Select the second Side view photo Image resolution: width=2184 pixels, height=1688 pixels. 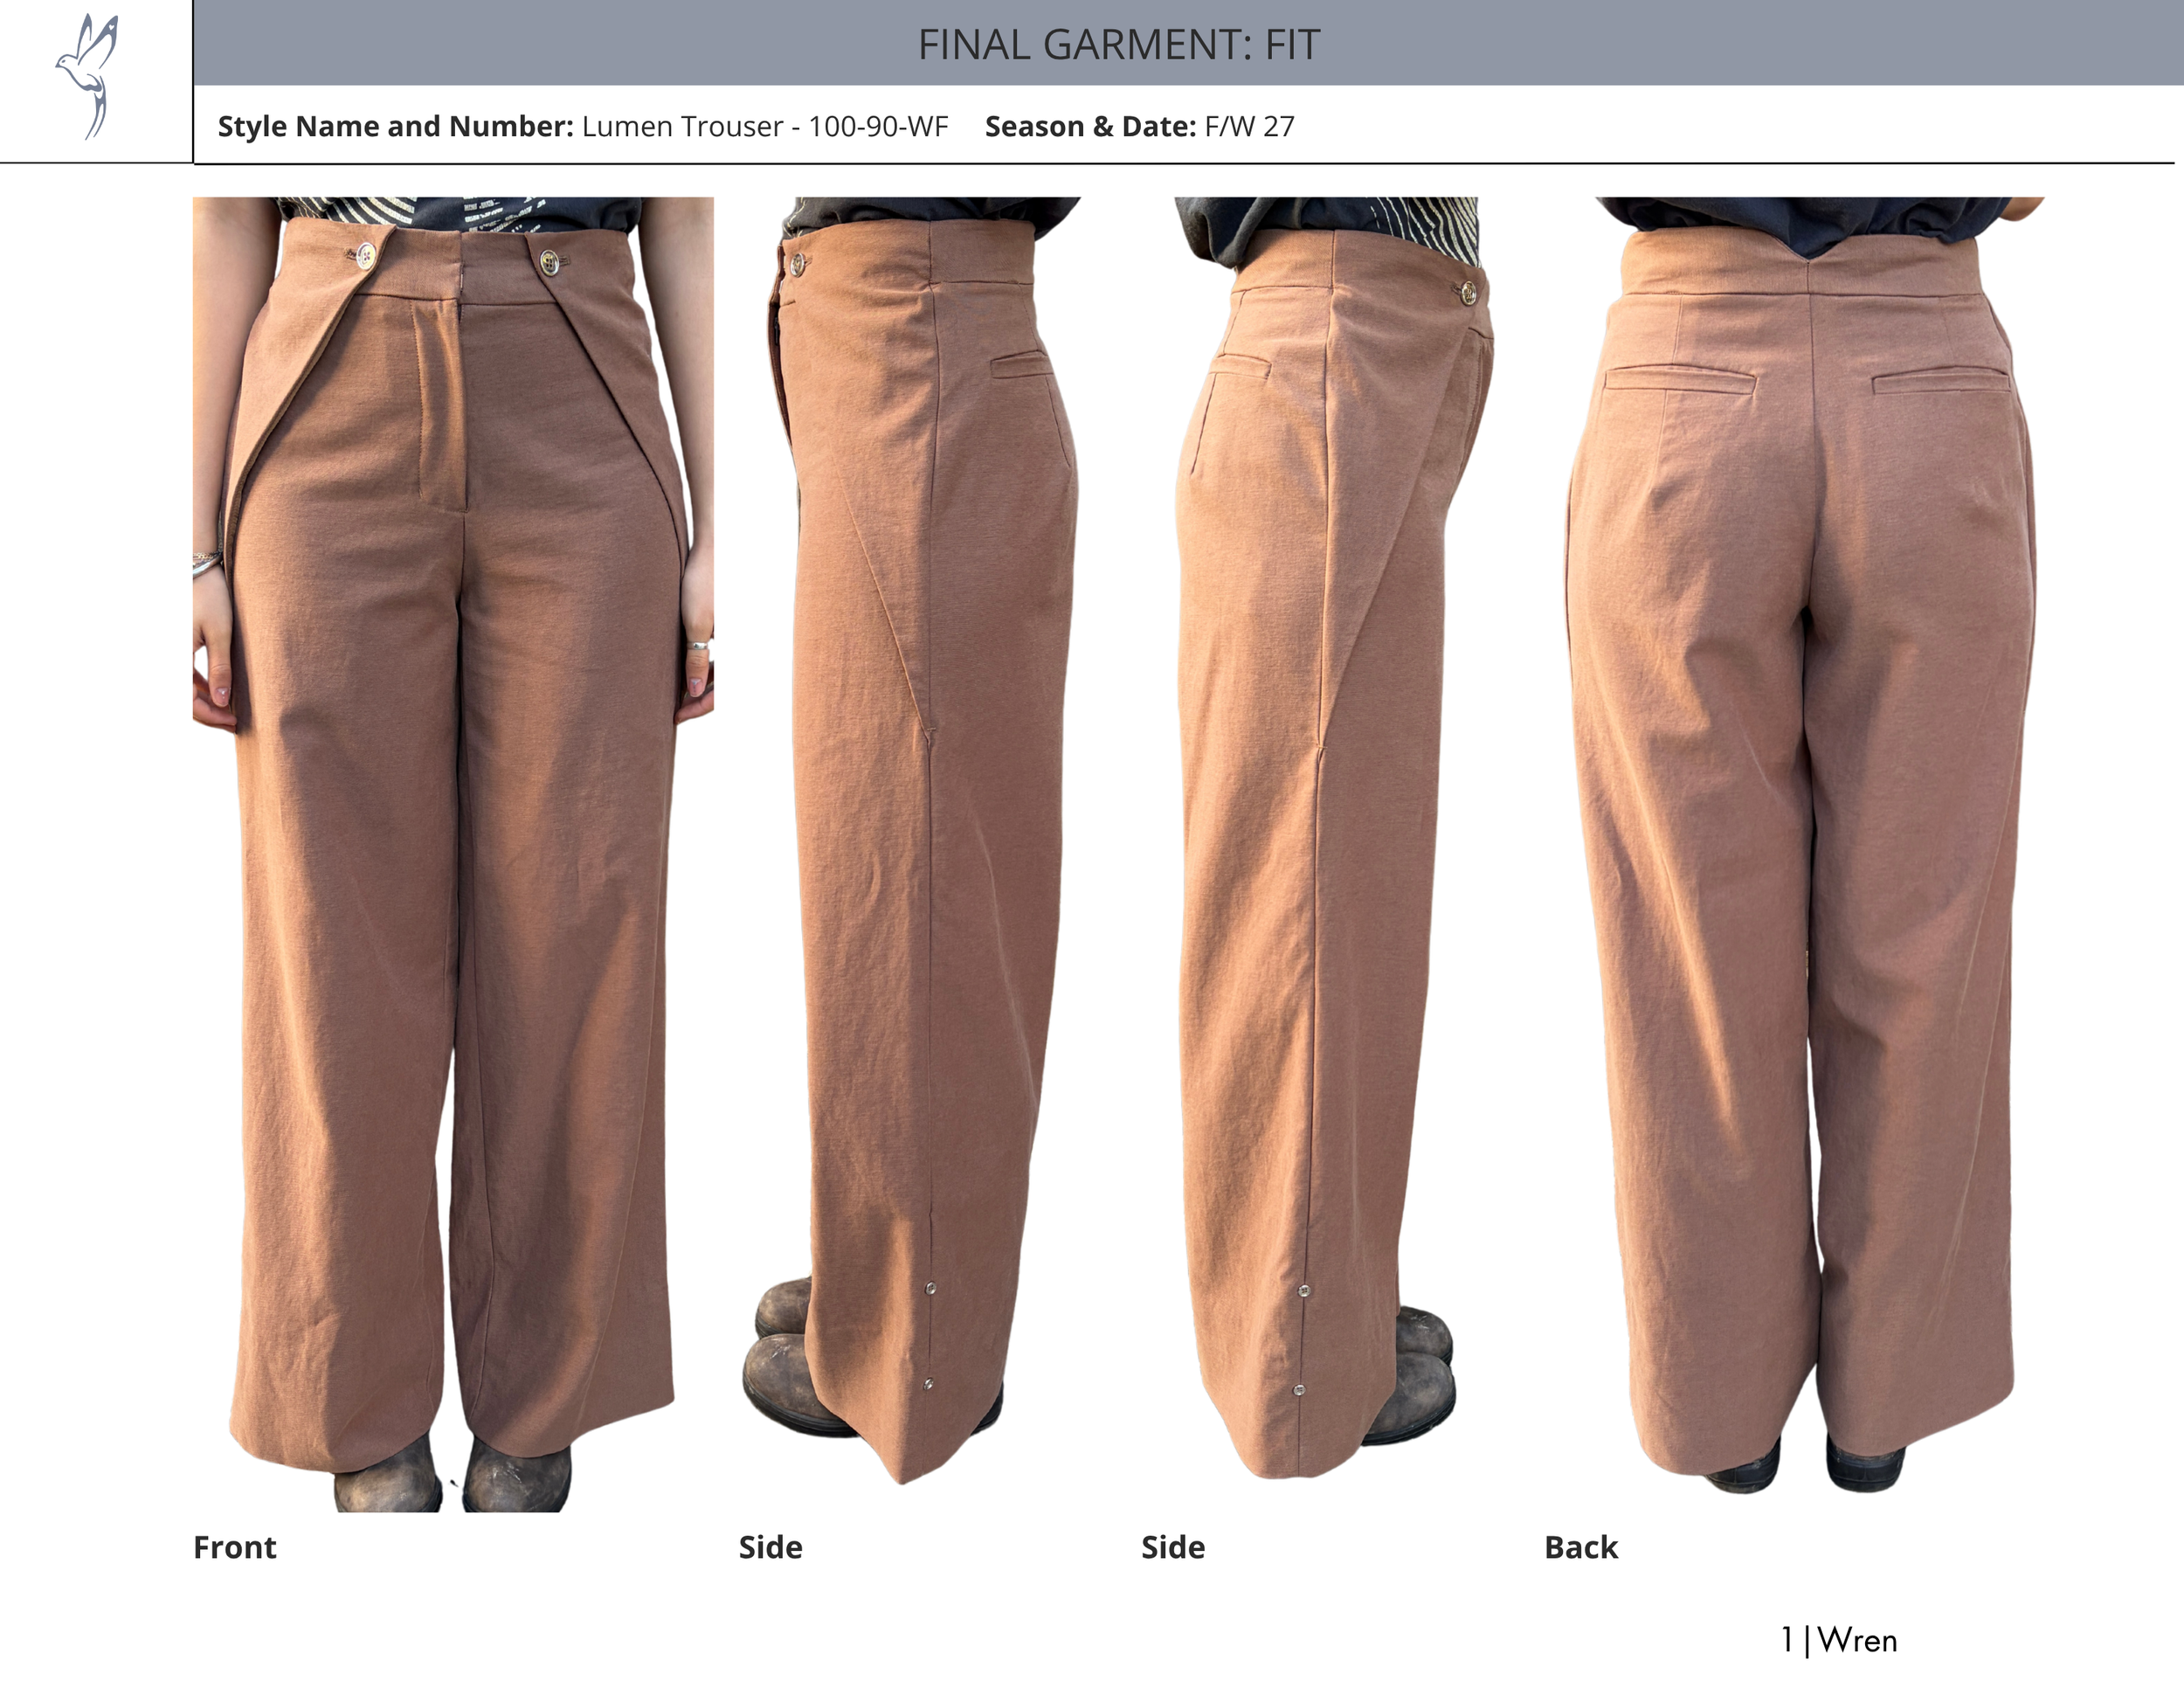coord(1325,840)
